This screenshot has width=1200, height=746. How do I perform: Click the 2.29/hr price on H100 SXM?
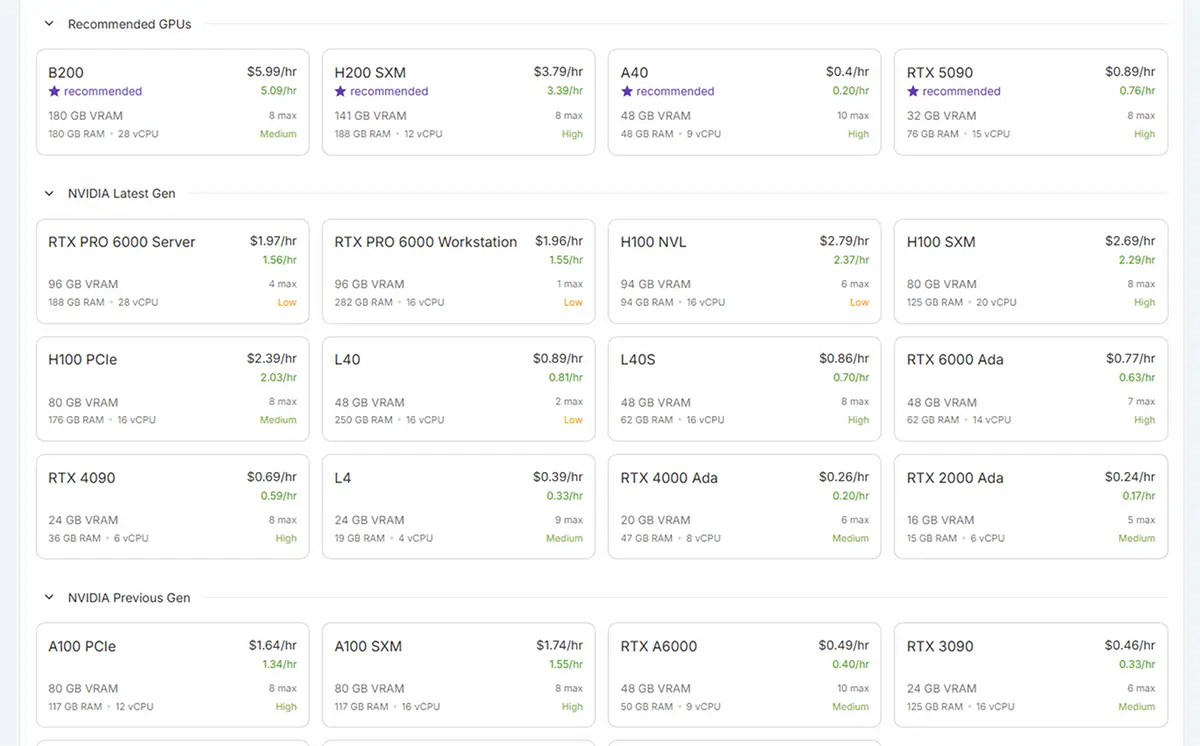(1138, 260)
